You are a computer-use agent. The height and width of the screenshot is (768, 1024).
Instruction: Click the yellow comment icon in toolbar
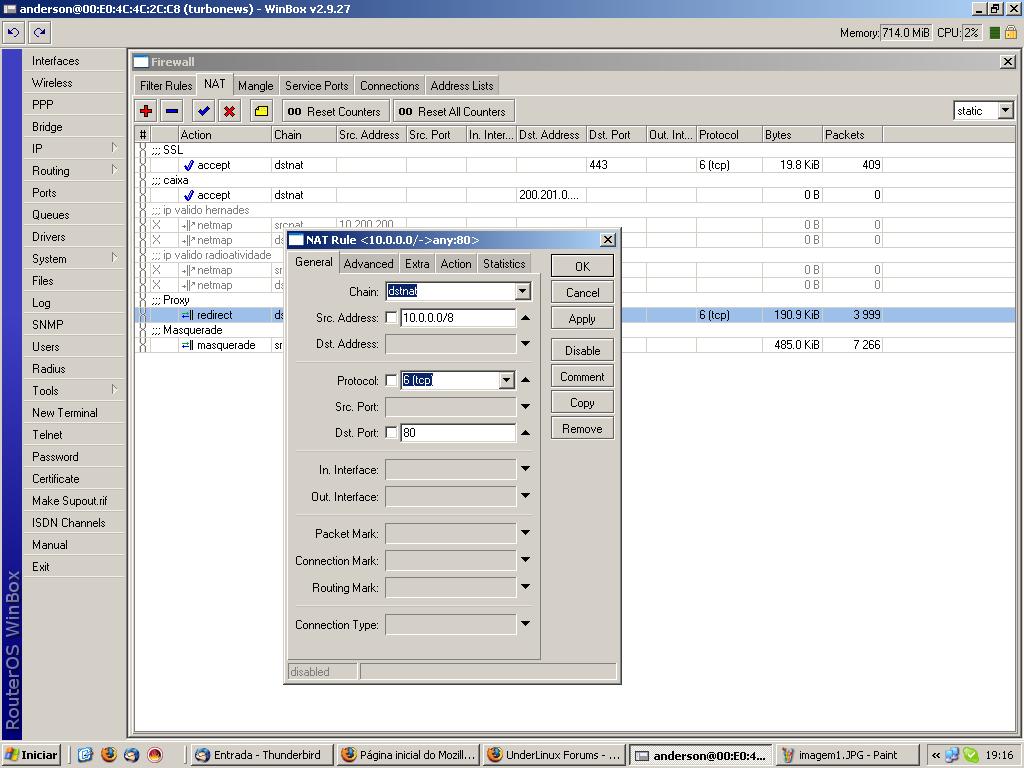pyautogui.click(x=261, y=111)
